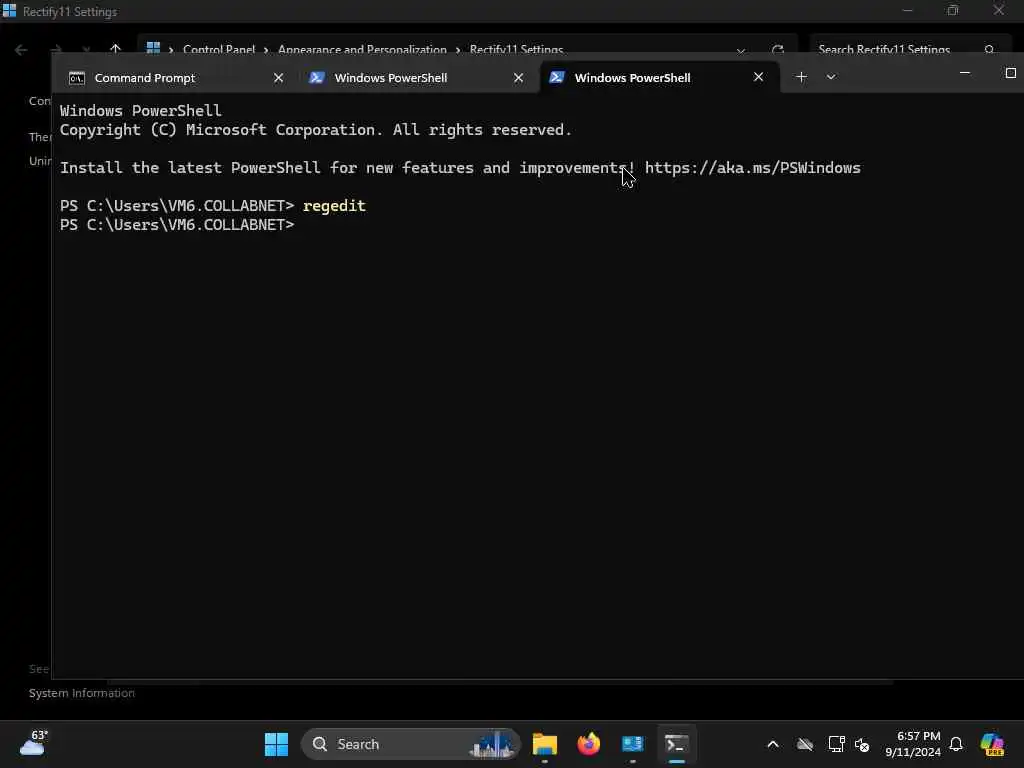Open the Windows Start menu
Viewport: 1024px width, 768px height.
(x=276, y=744)
